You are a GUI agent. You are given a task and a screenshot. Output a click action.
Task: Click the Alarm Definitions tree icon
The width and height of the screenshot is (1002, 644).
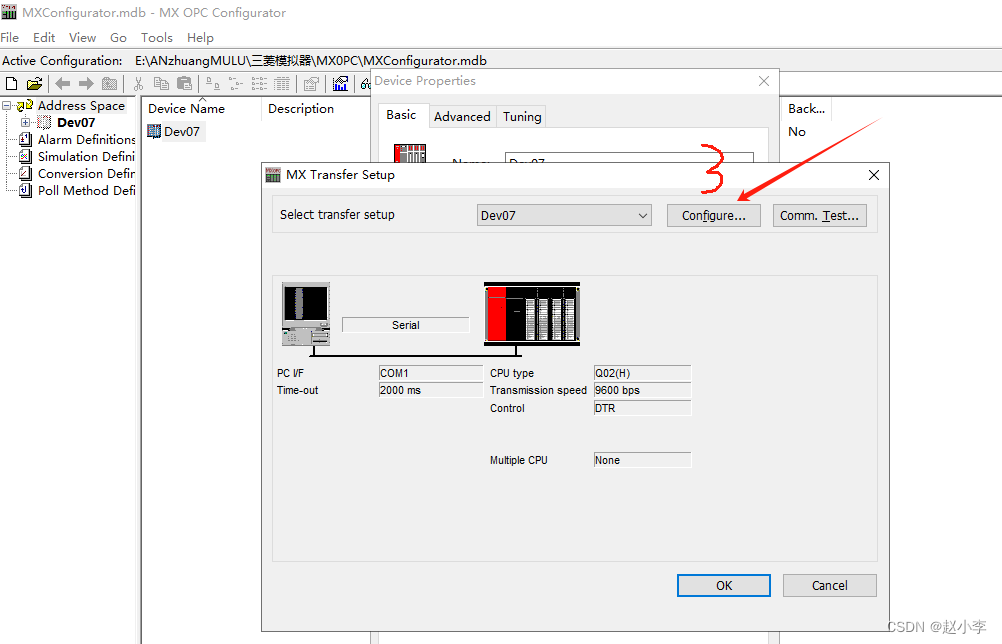[26, 139]
